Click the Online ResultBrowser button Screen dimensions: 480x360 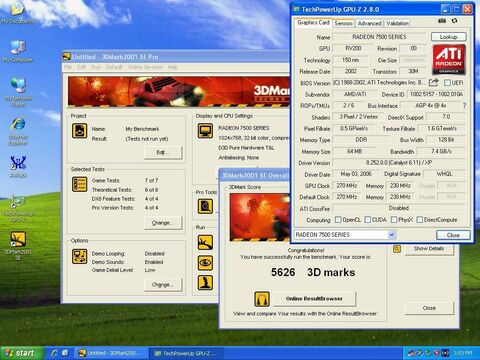tap(314, 299)
